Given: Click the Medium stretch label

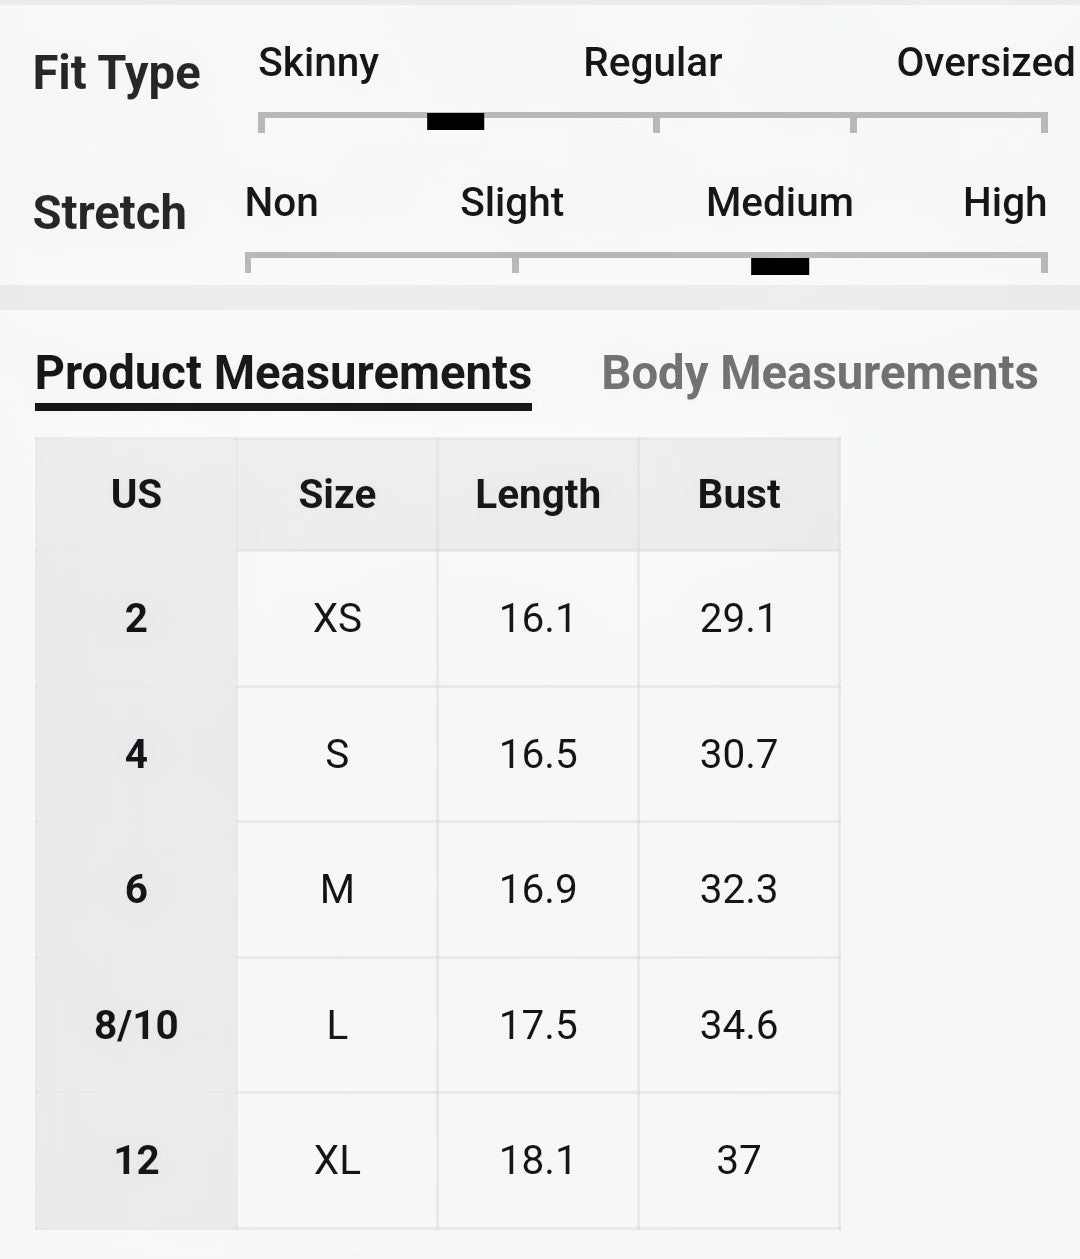Looking at the screenshot, I should coord(780,203).
